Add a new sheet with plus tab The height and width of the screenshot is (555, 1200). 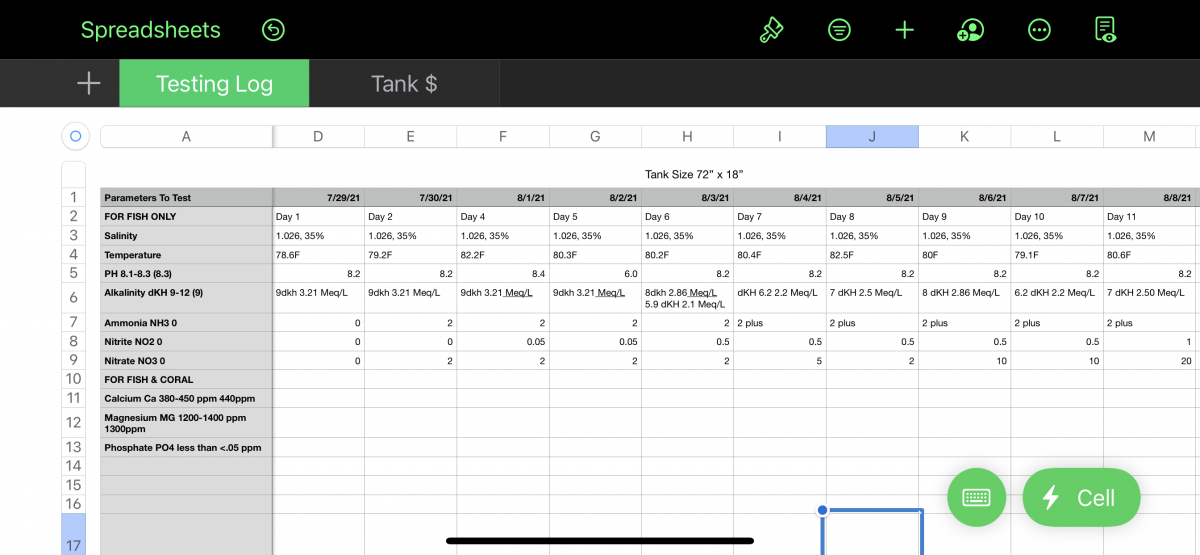[x=89, y=83]
